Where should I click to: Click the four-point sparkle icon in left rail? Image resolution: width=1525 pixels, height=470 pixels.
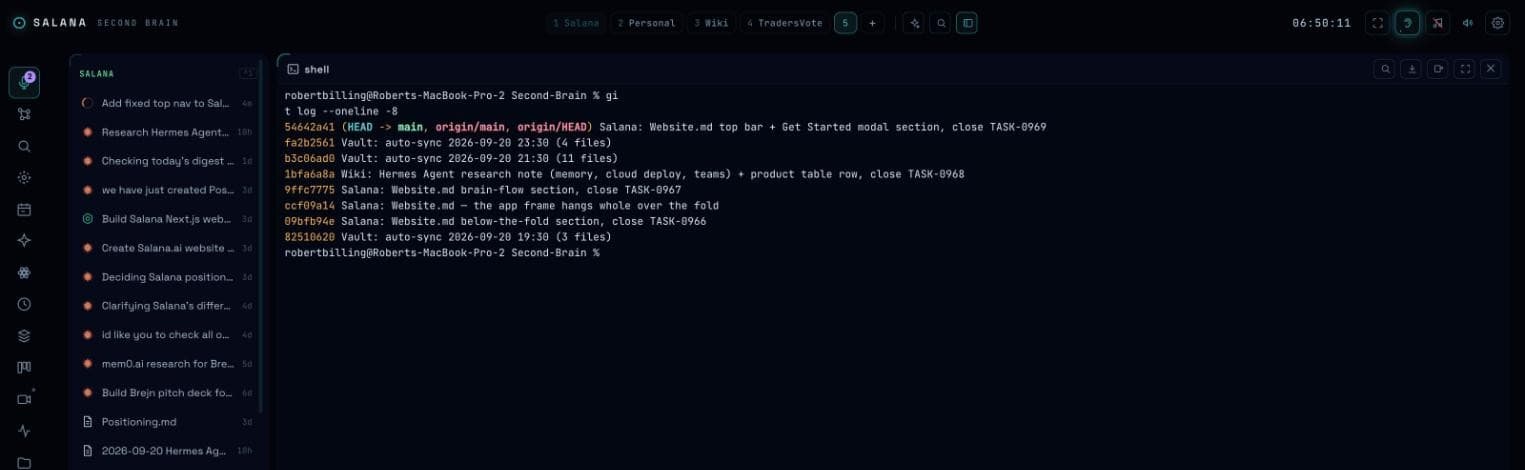point(24,241)
